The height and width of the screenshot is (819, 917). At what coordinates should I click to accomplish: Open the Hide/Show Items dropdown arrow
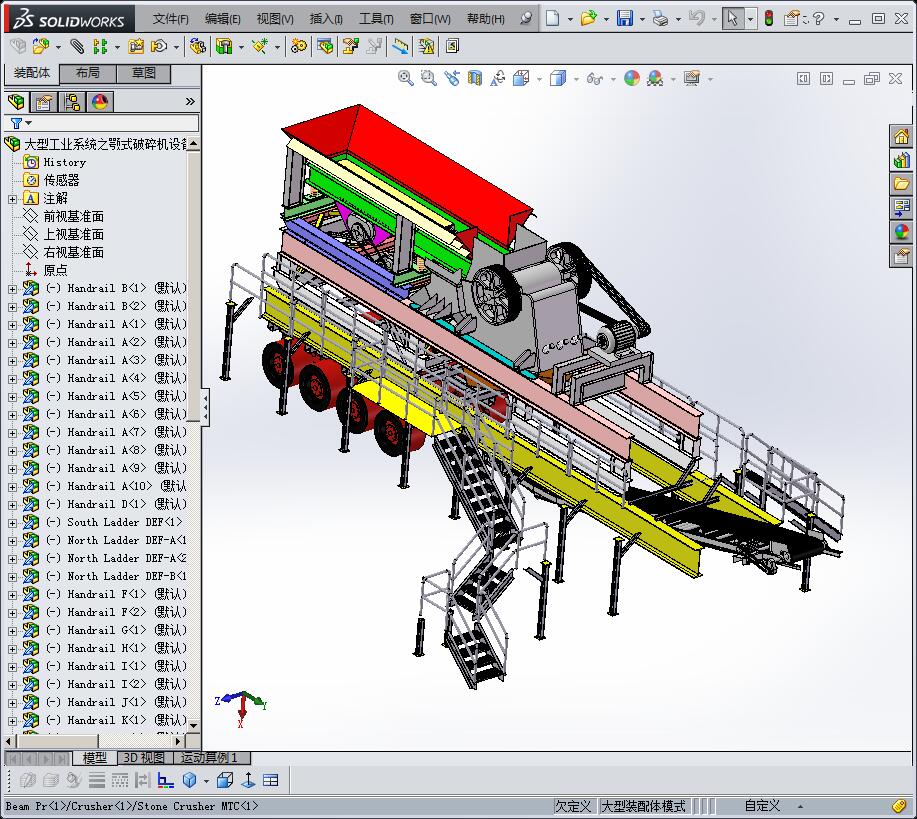(x=613, y=78)
